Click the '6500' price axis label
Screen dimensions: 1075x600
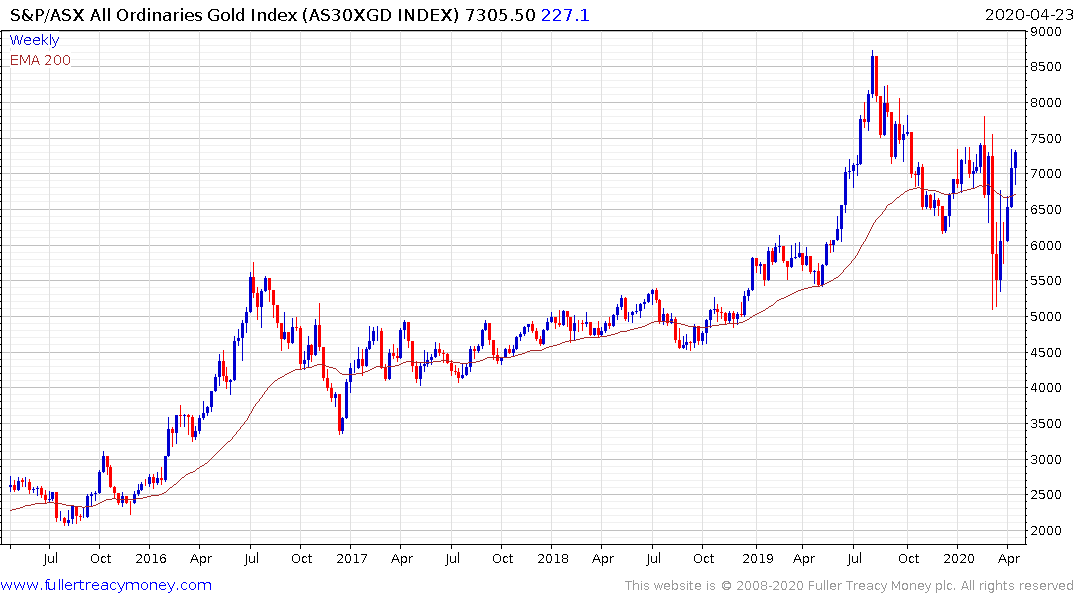point(1046,210)
